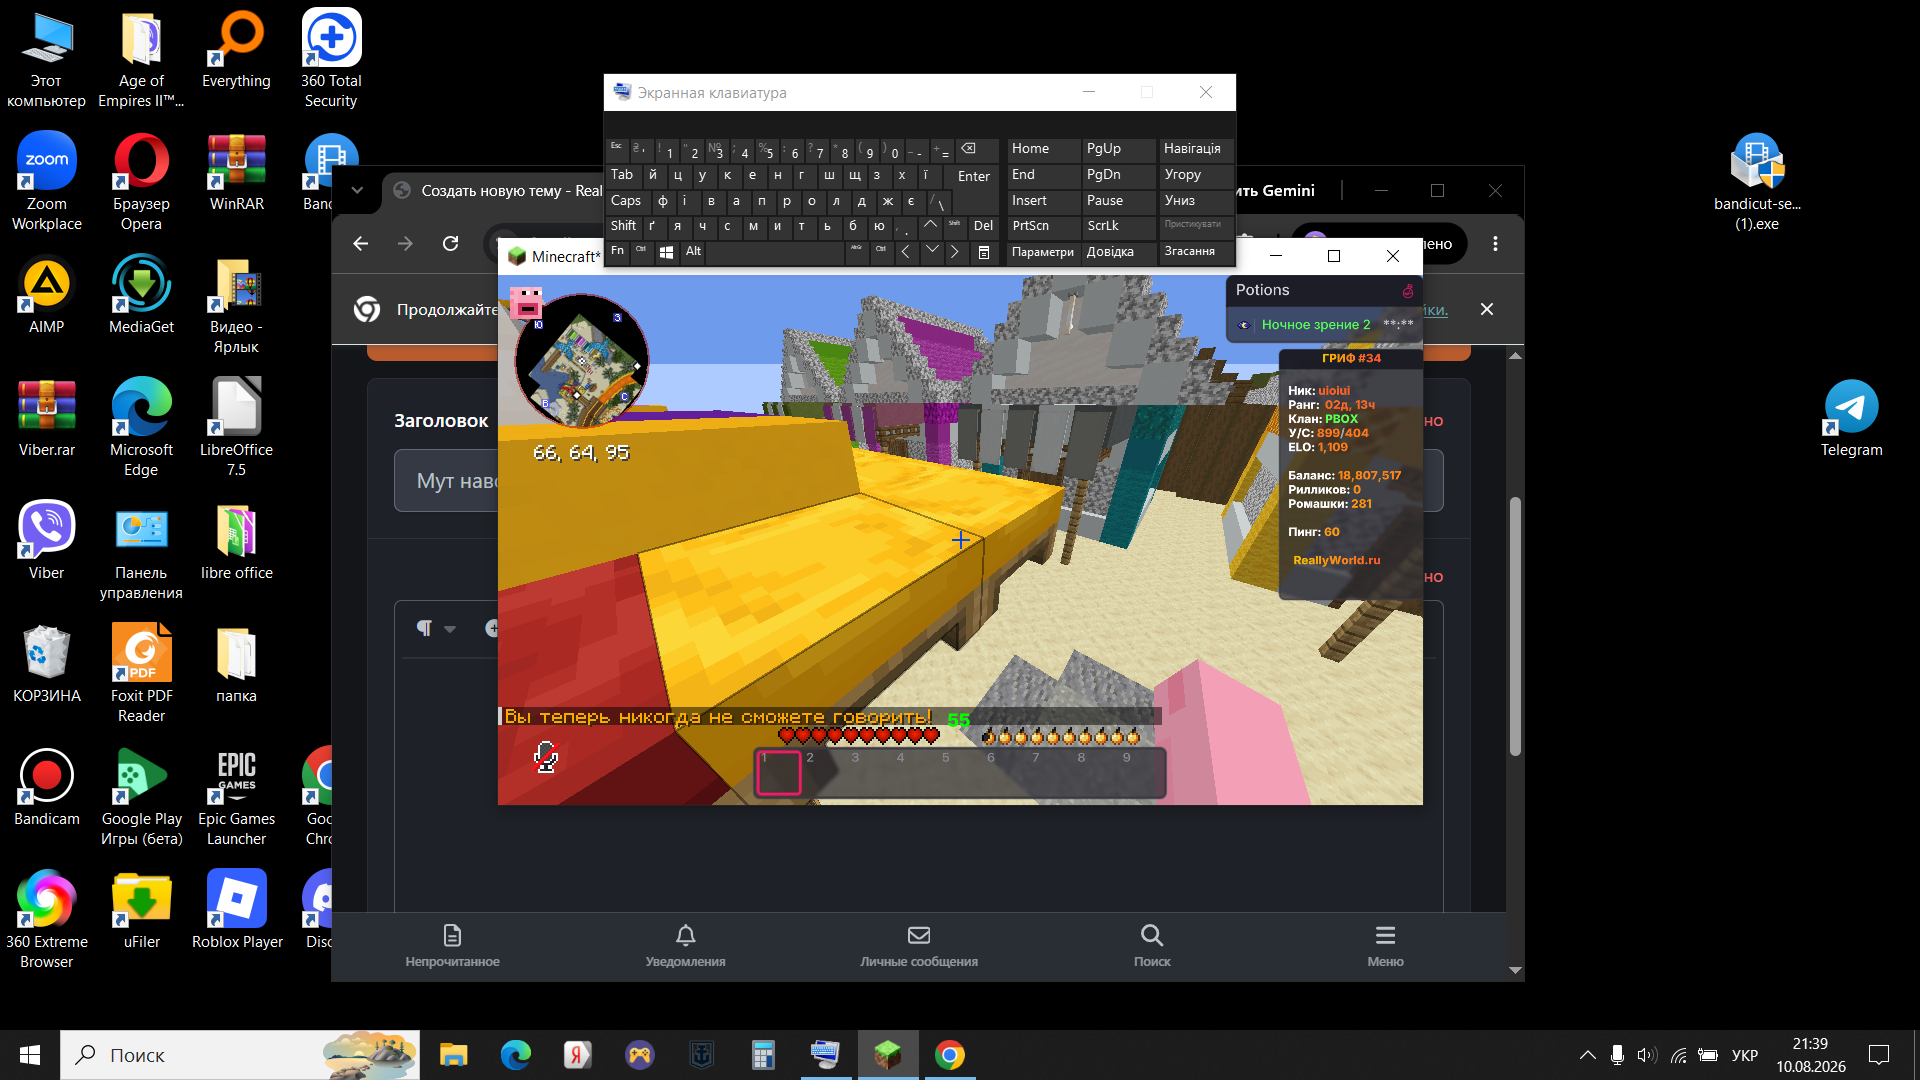
Task: Toggle the left Shift key on the on-screen keyboard
Action: (x=623, y=226)
